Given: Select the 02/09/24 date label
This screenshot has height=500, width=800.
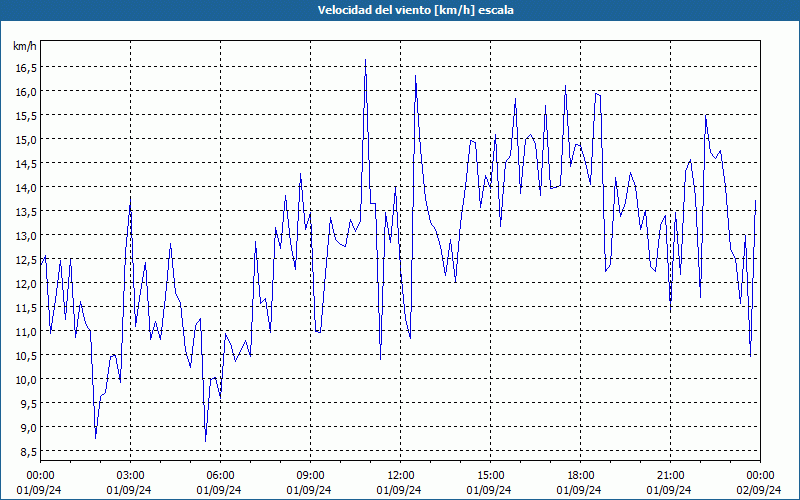Looking at the screenshot, I should (760, 490).
